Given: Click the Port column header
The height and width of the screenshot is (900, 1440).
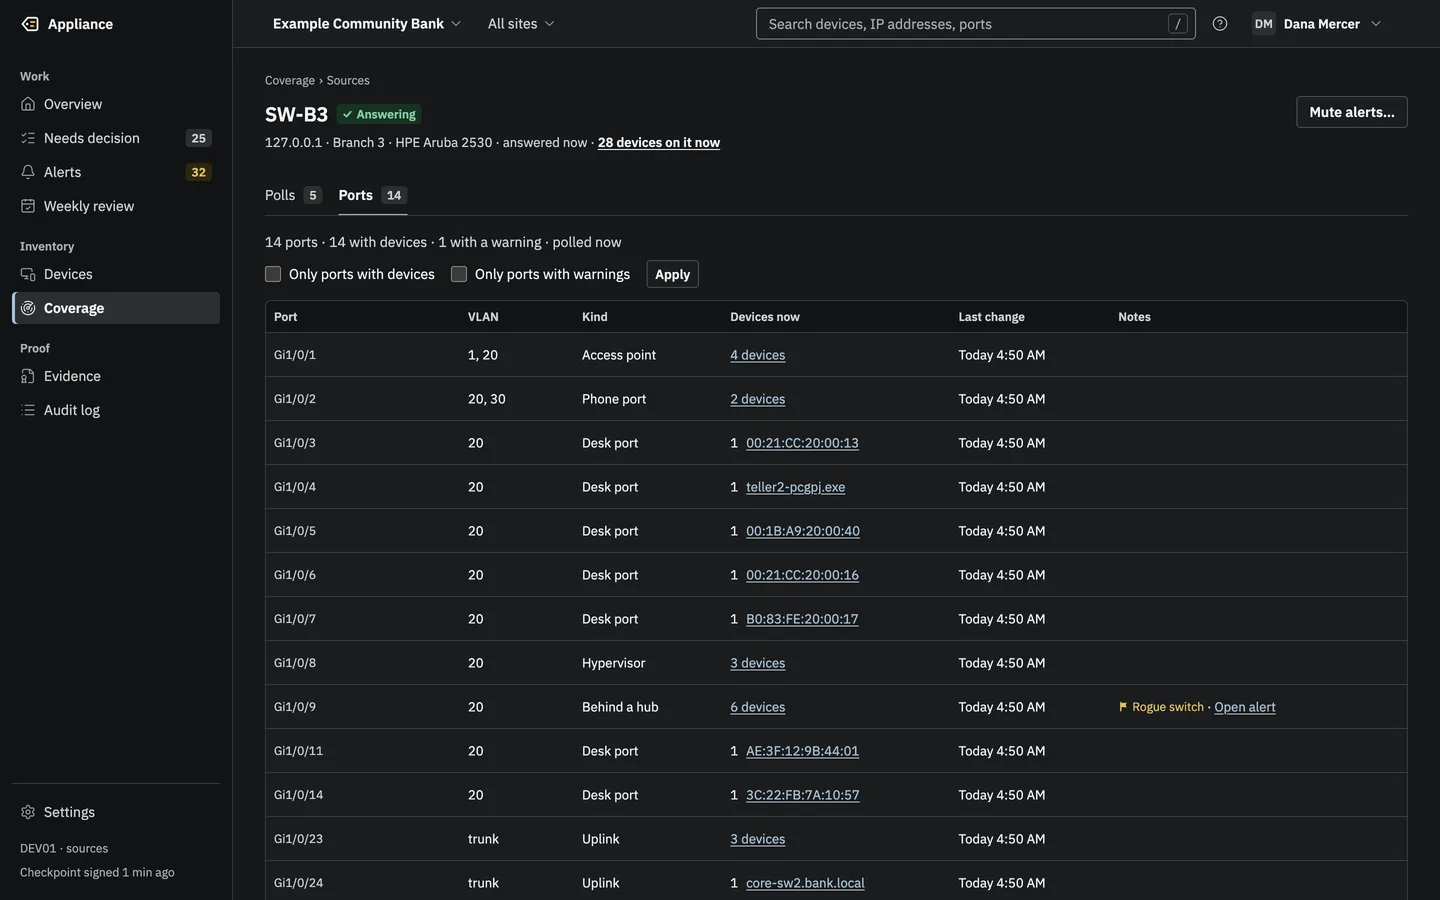Looking at the screenshot, I should click(x=286, y=317).
